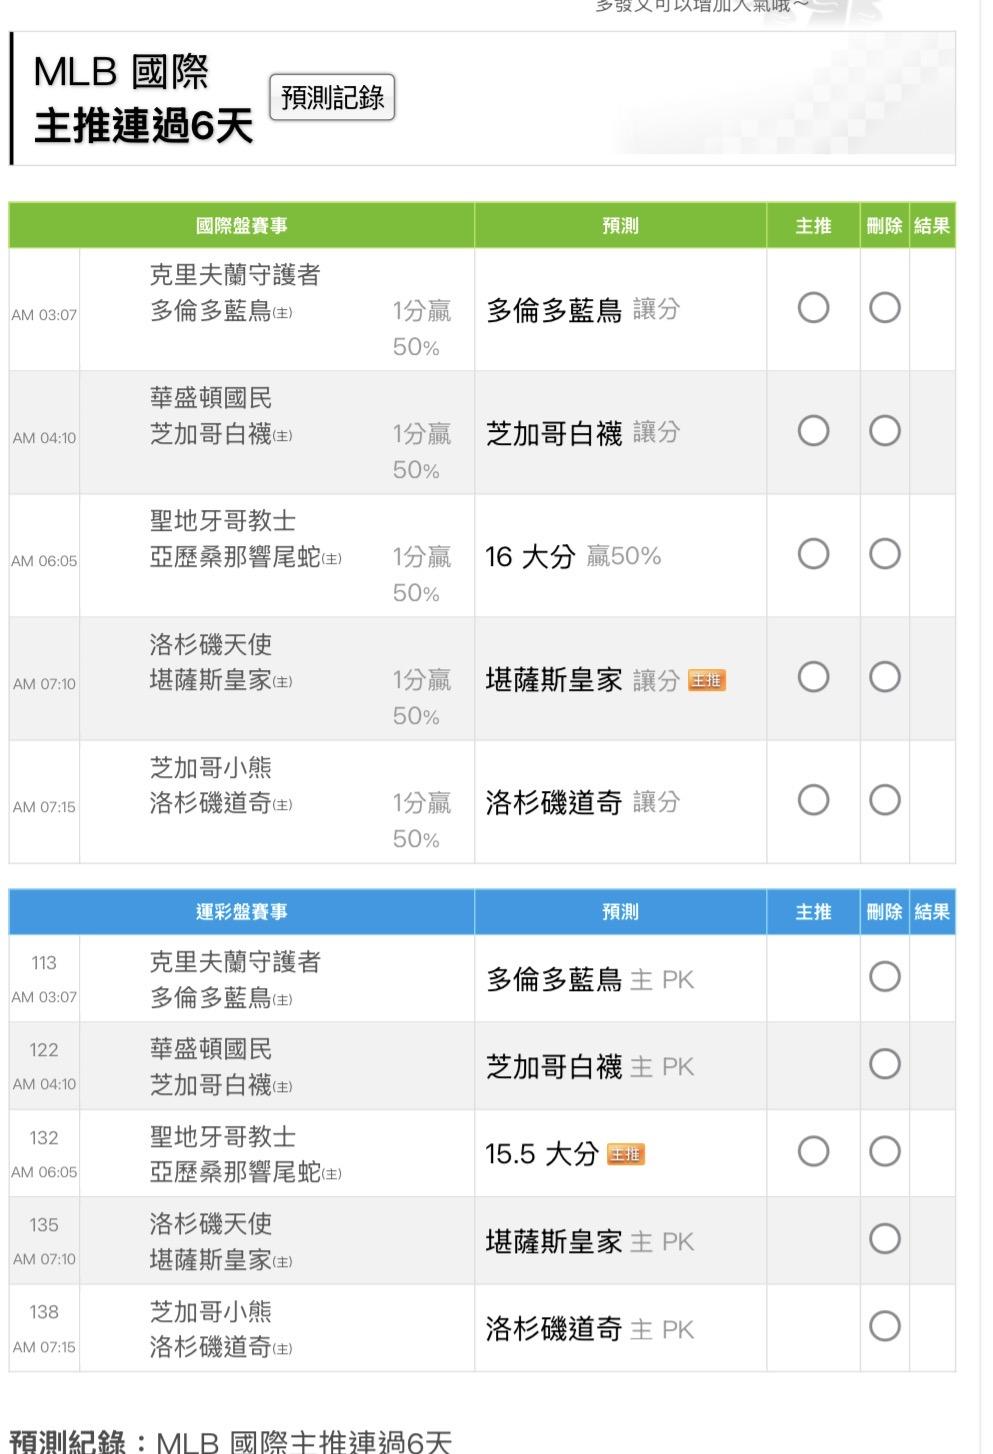Select 主推 radio for 多倫多藍鳥 讓分 international row
Viewport: 993px width, 1454px height.
tap(813, 308)
